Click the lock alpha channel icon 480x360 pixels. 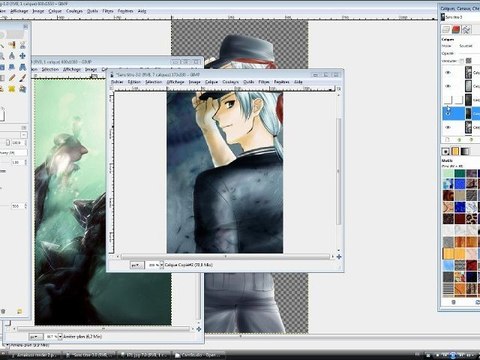pyautogui.click(x=469, y=61)
